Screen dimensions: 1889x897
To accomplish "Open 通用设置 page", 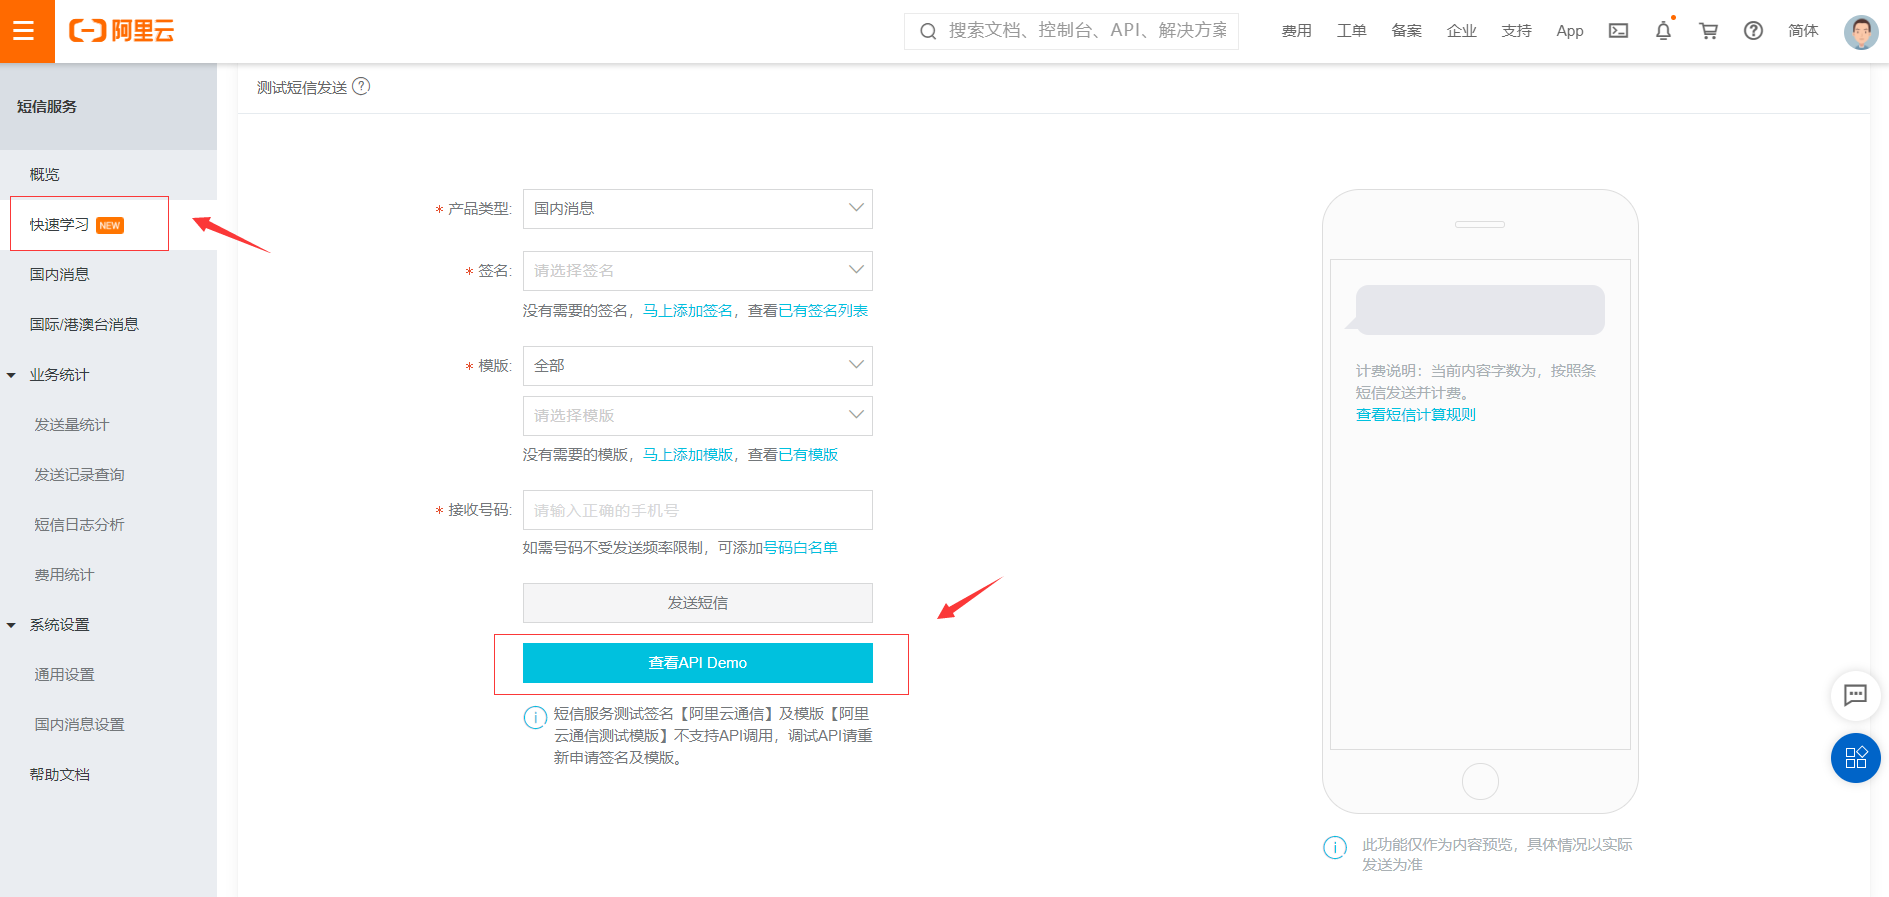I will tap(64, 675).
